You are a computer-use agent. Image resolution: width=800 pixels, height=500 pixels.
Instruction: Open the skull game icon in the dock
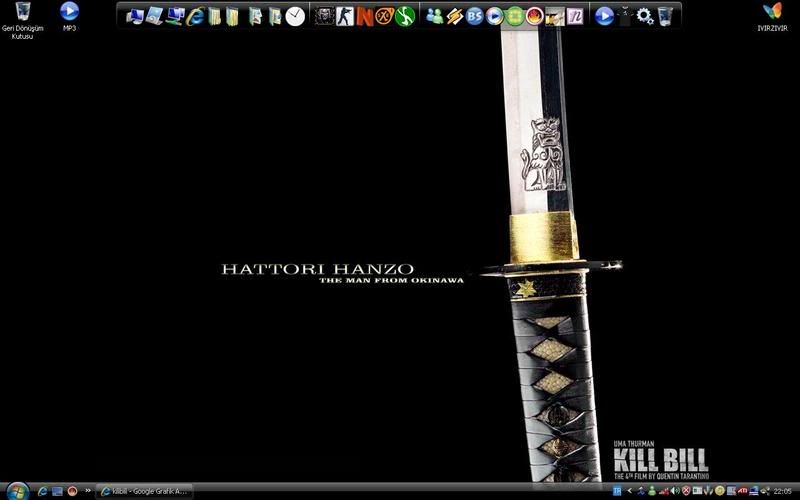pos(324,16)
